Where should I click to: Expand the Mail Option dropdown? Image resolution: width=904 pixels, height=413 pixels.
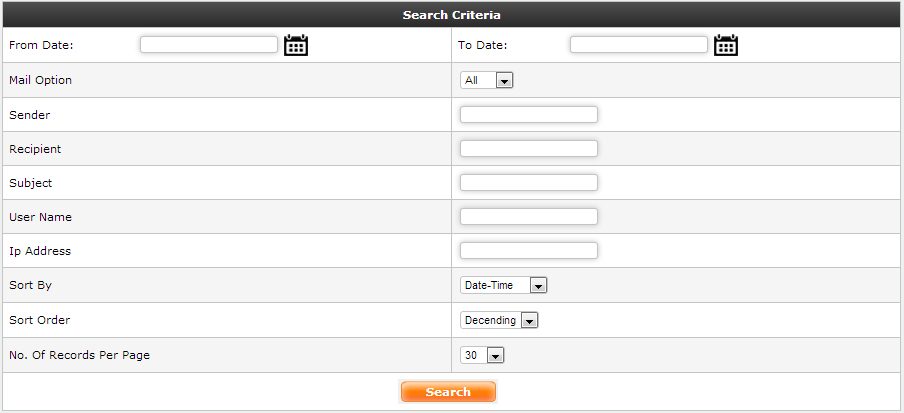(x=486, y=80)
